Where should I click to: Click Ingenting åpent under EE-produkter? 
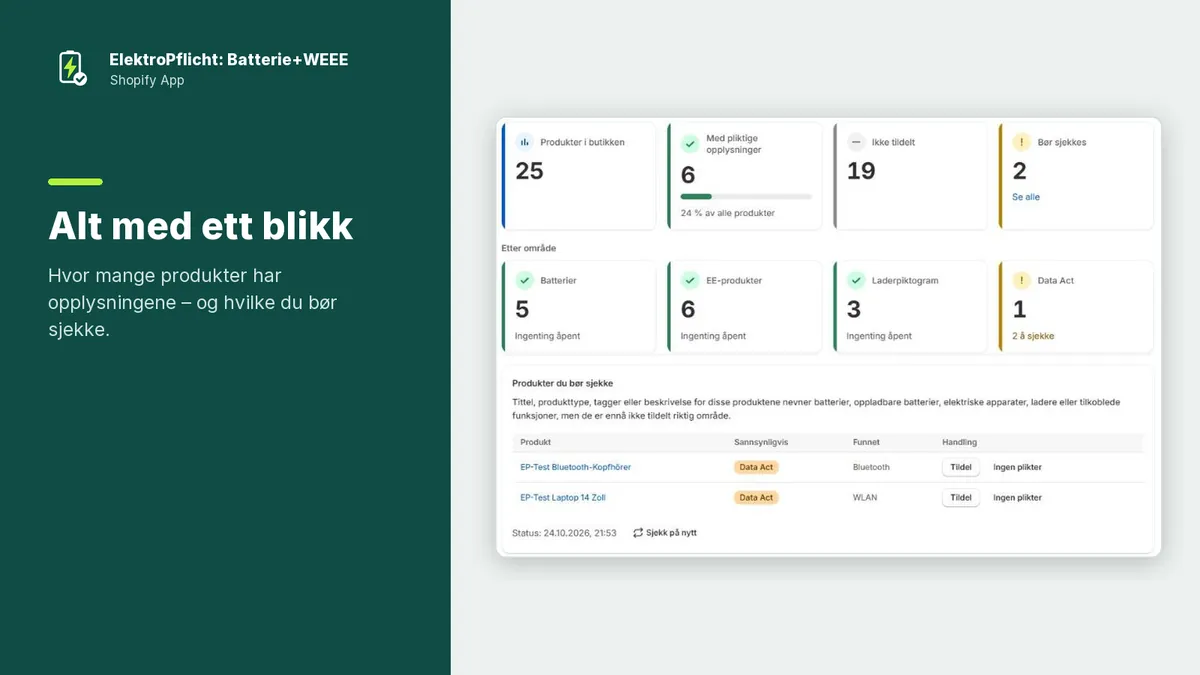713,336
